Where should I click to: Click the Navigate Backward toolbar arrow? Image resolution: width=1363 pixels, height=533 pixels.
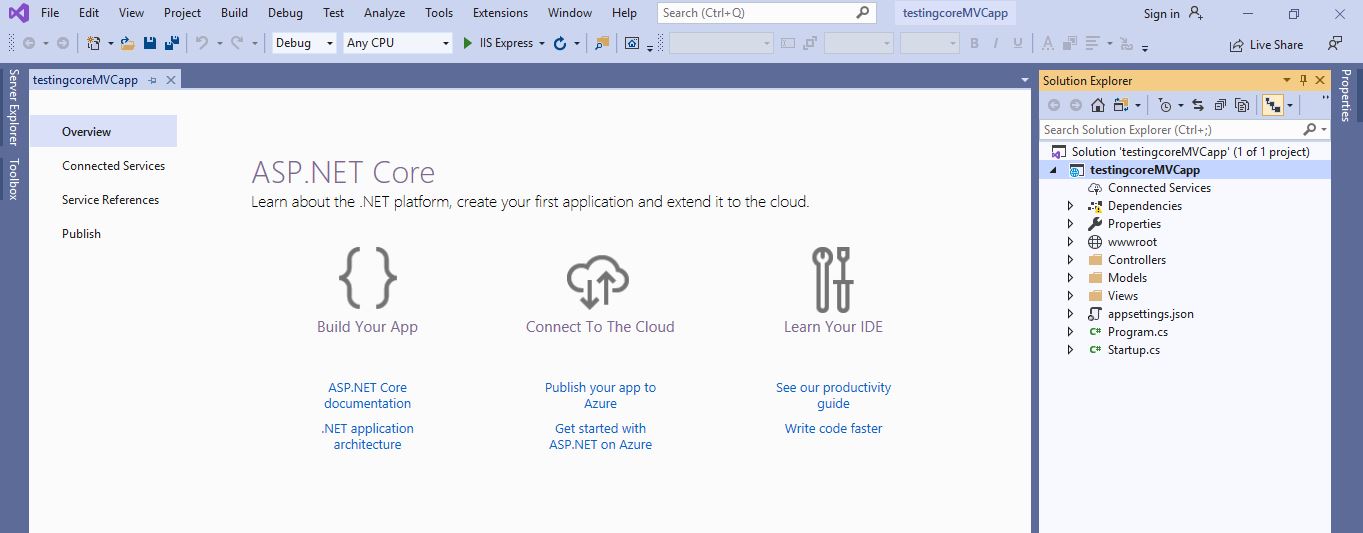coord(28,43)
